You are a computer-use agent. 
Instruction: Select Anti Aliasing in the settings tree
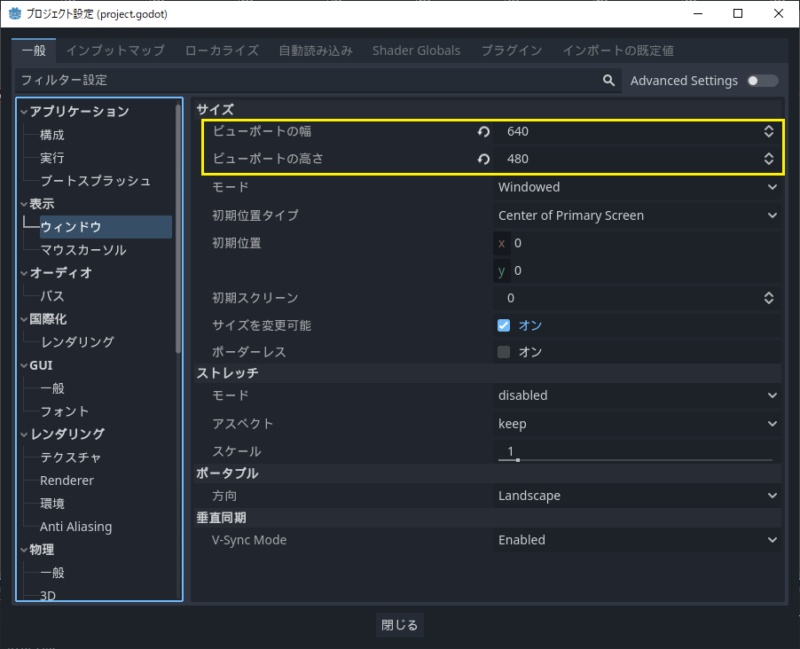[76, 527]
